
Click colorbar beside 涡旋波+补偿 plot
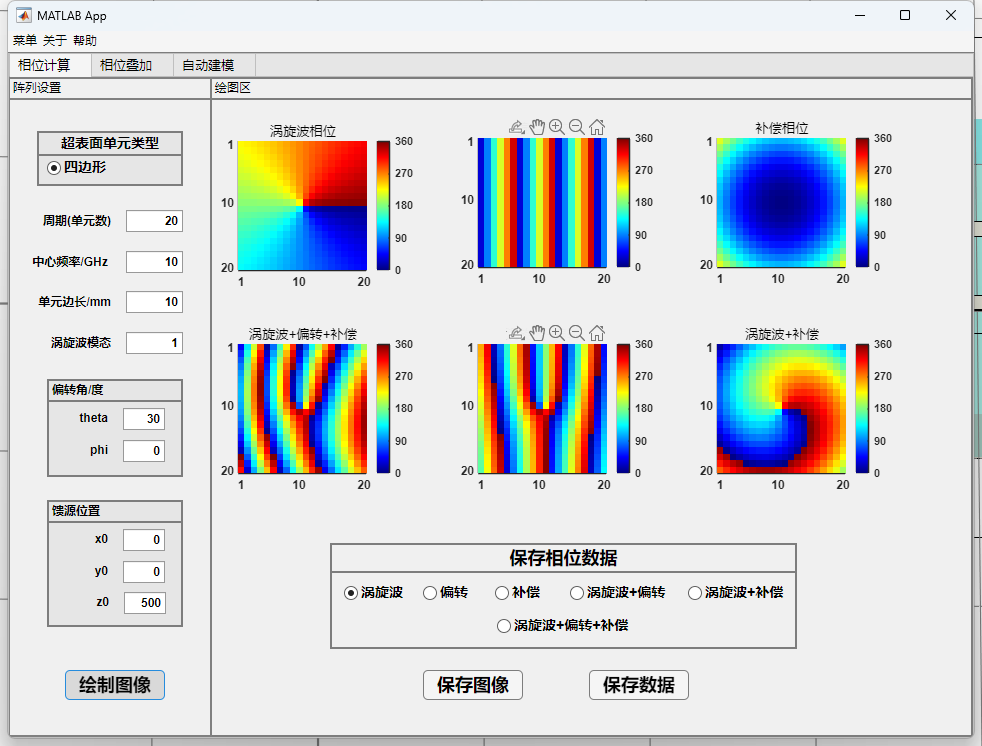[862, 408]
